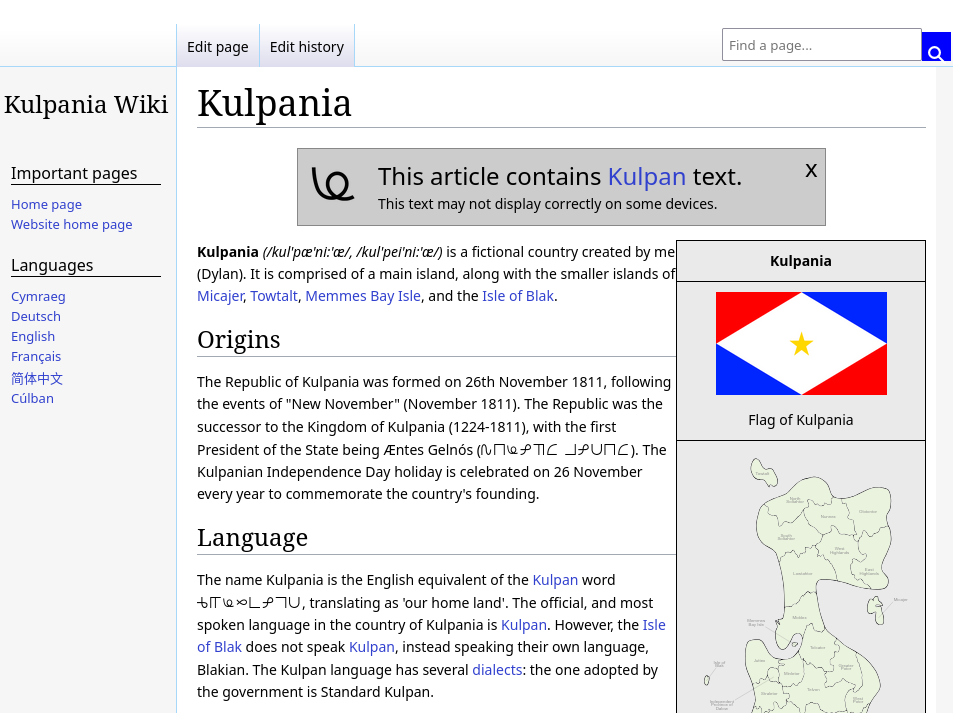Switch to the Edit page tab
953x713 pixels.
click(217, 46)
